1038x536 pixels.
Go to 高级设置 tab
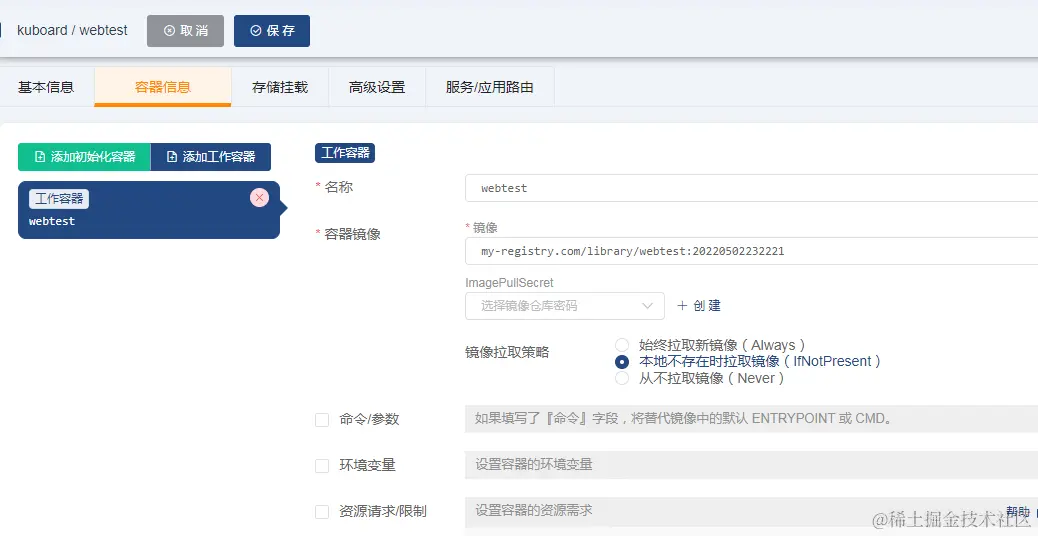pos(377,87)
